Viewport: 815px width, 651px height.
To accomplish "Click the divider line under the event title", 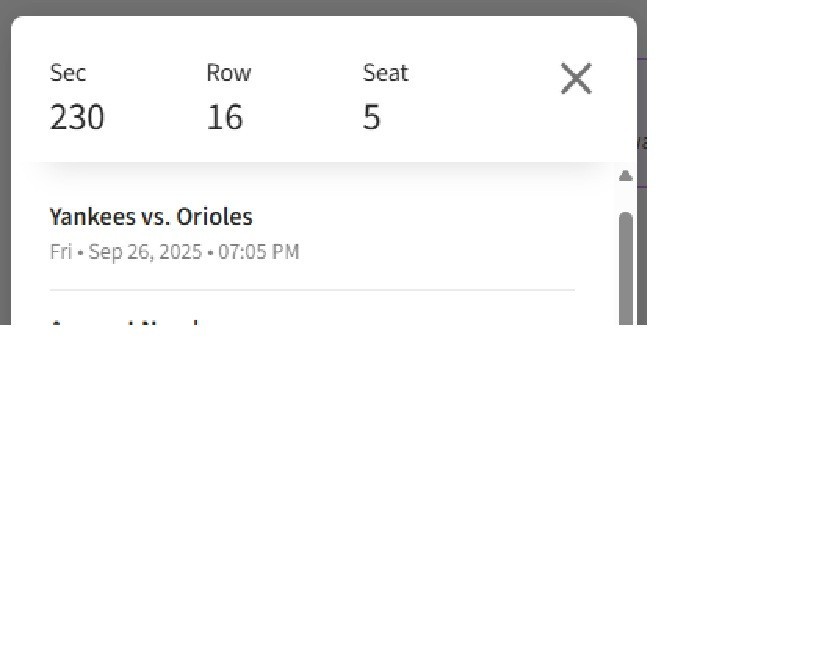I will [312, 288].
